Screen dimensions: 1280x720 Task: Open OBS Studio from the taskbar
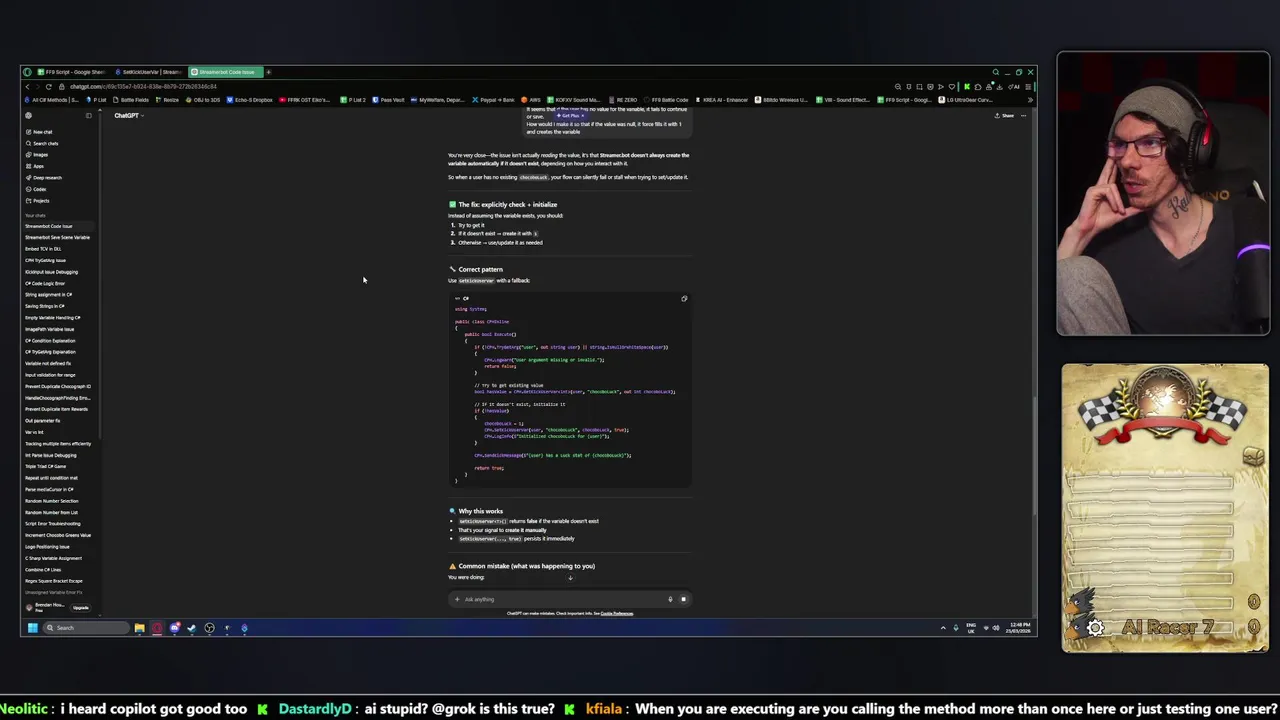(x=209, y=628)
